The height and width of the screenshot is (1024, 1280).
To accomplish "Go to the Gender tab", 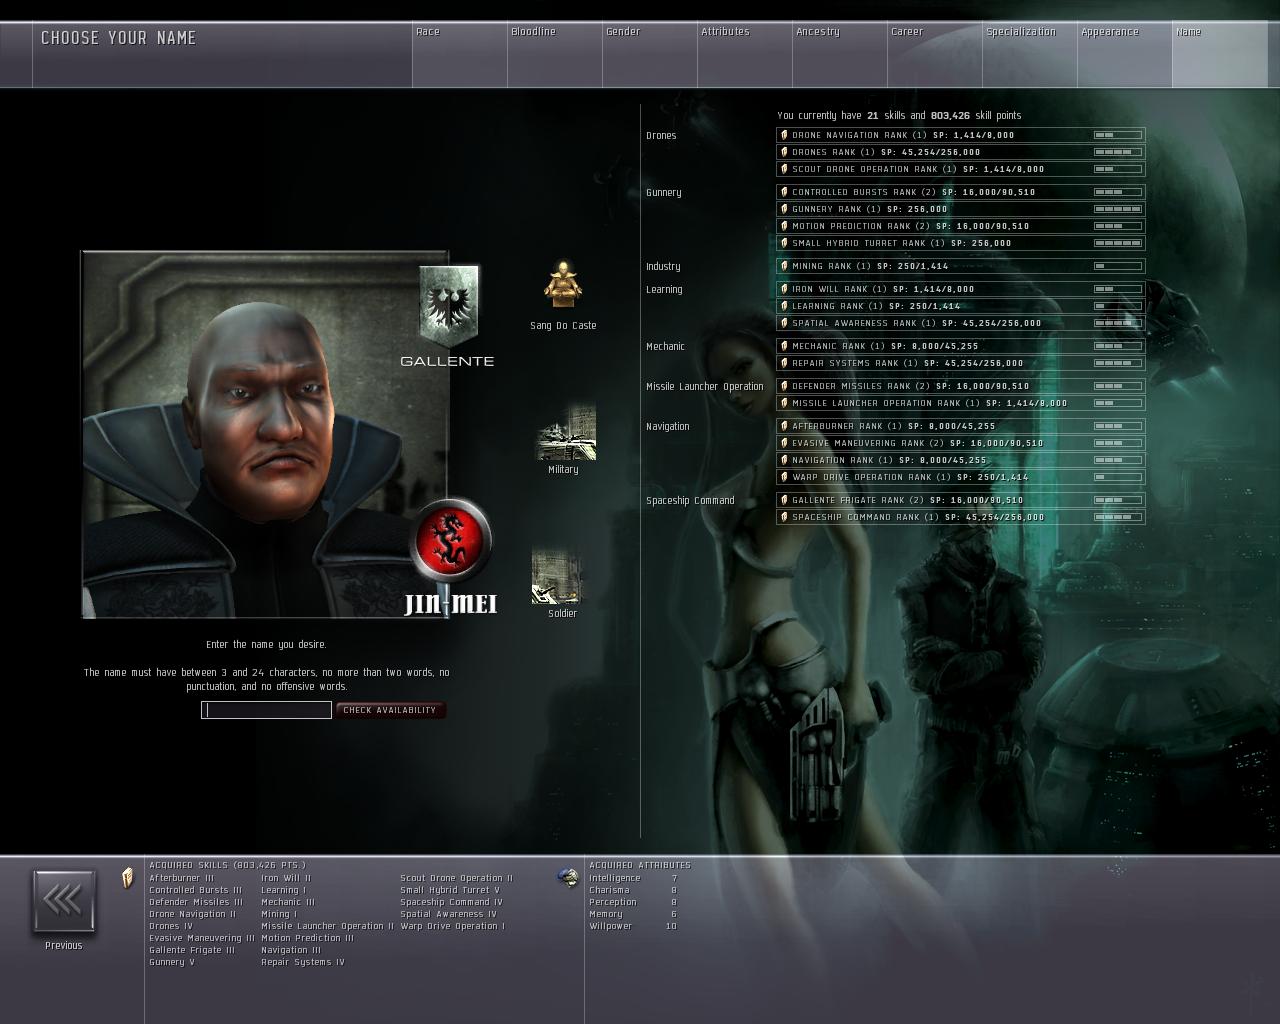I will tap(649, 54).
